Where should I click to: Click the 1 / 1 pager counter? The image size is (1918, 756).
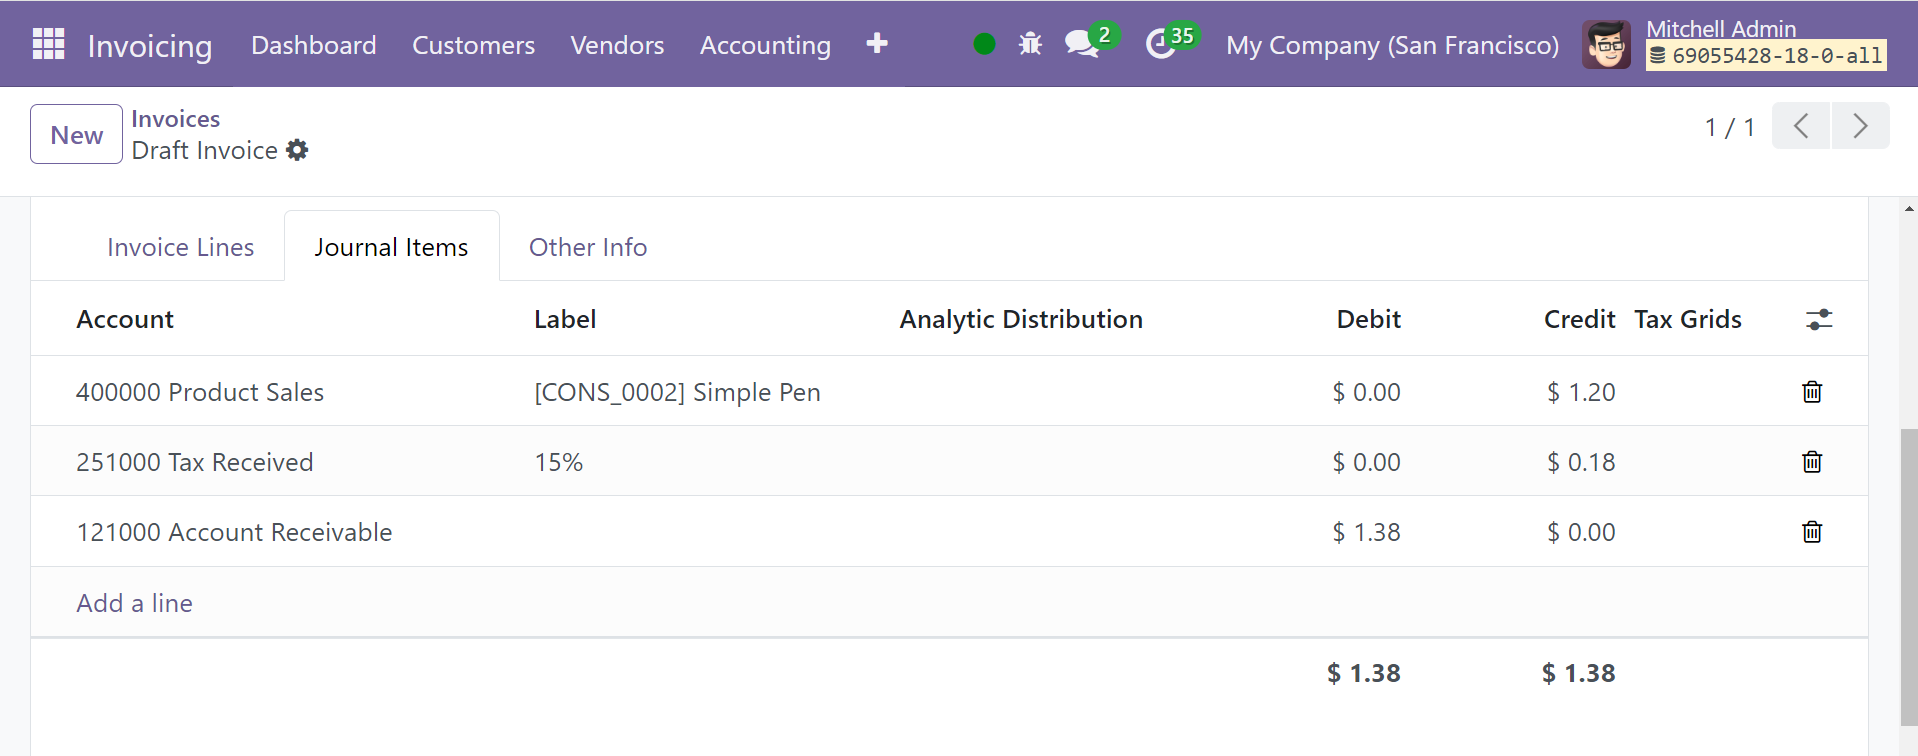click(1730, 127)
